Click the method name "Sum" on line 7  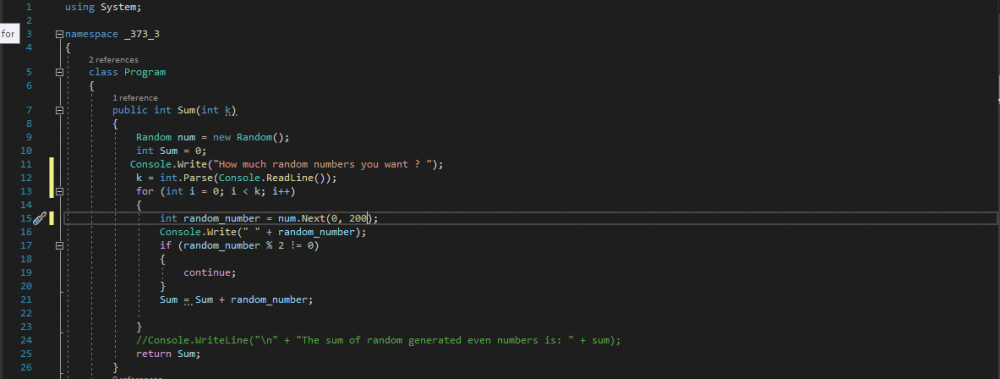tap(186, 110)
